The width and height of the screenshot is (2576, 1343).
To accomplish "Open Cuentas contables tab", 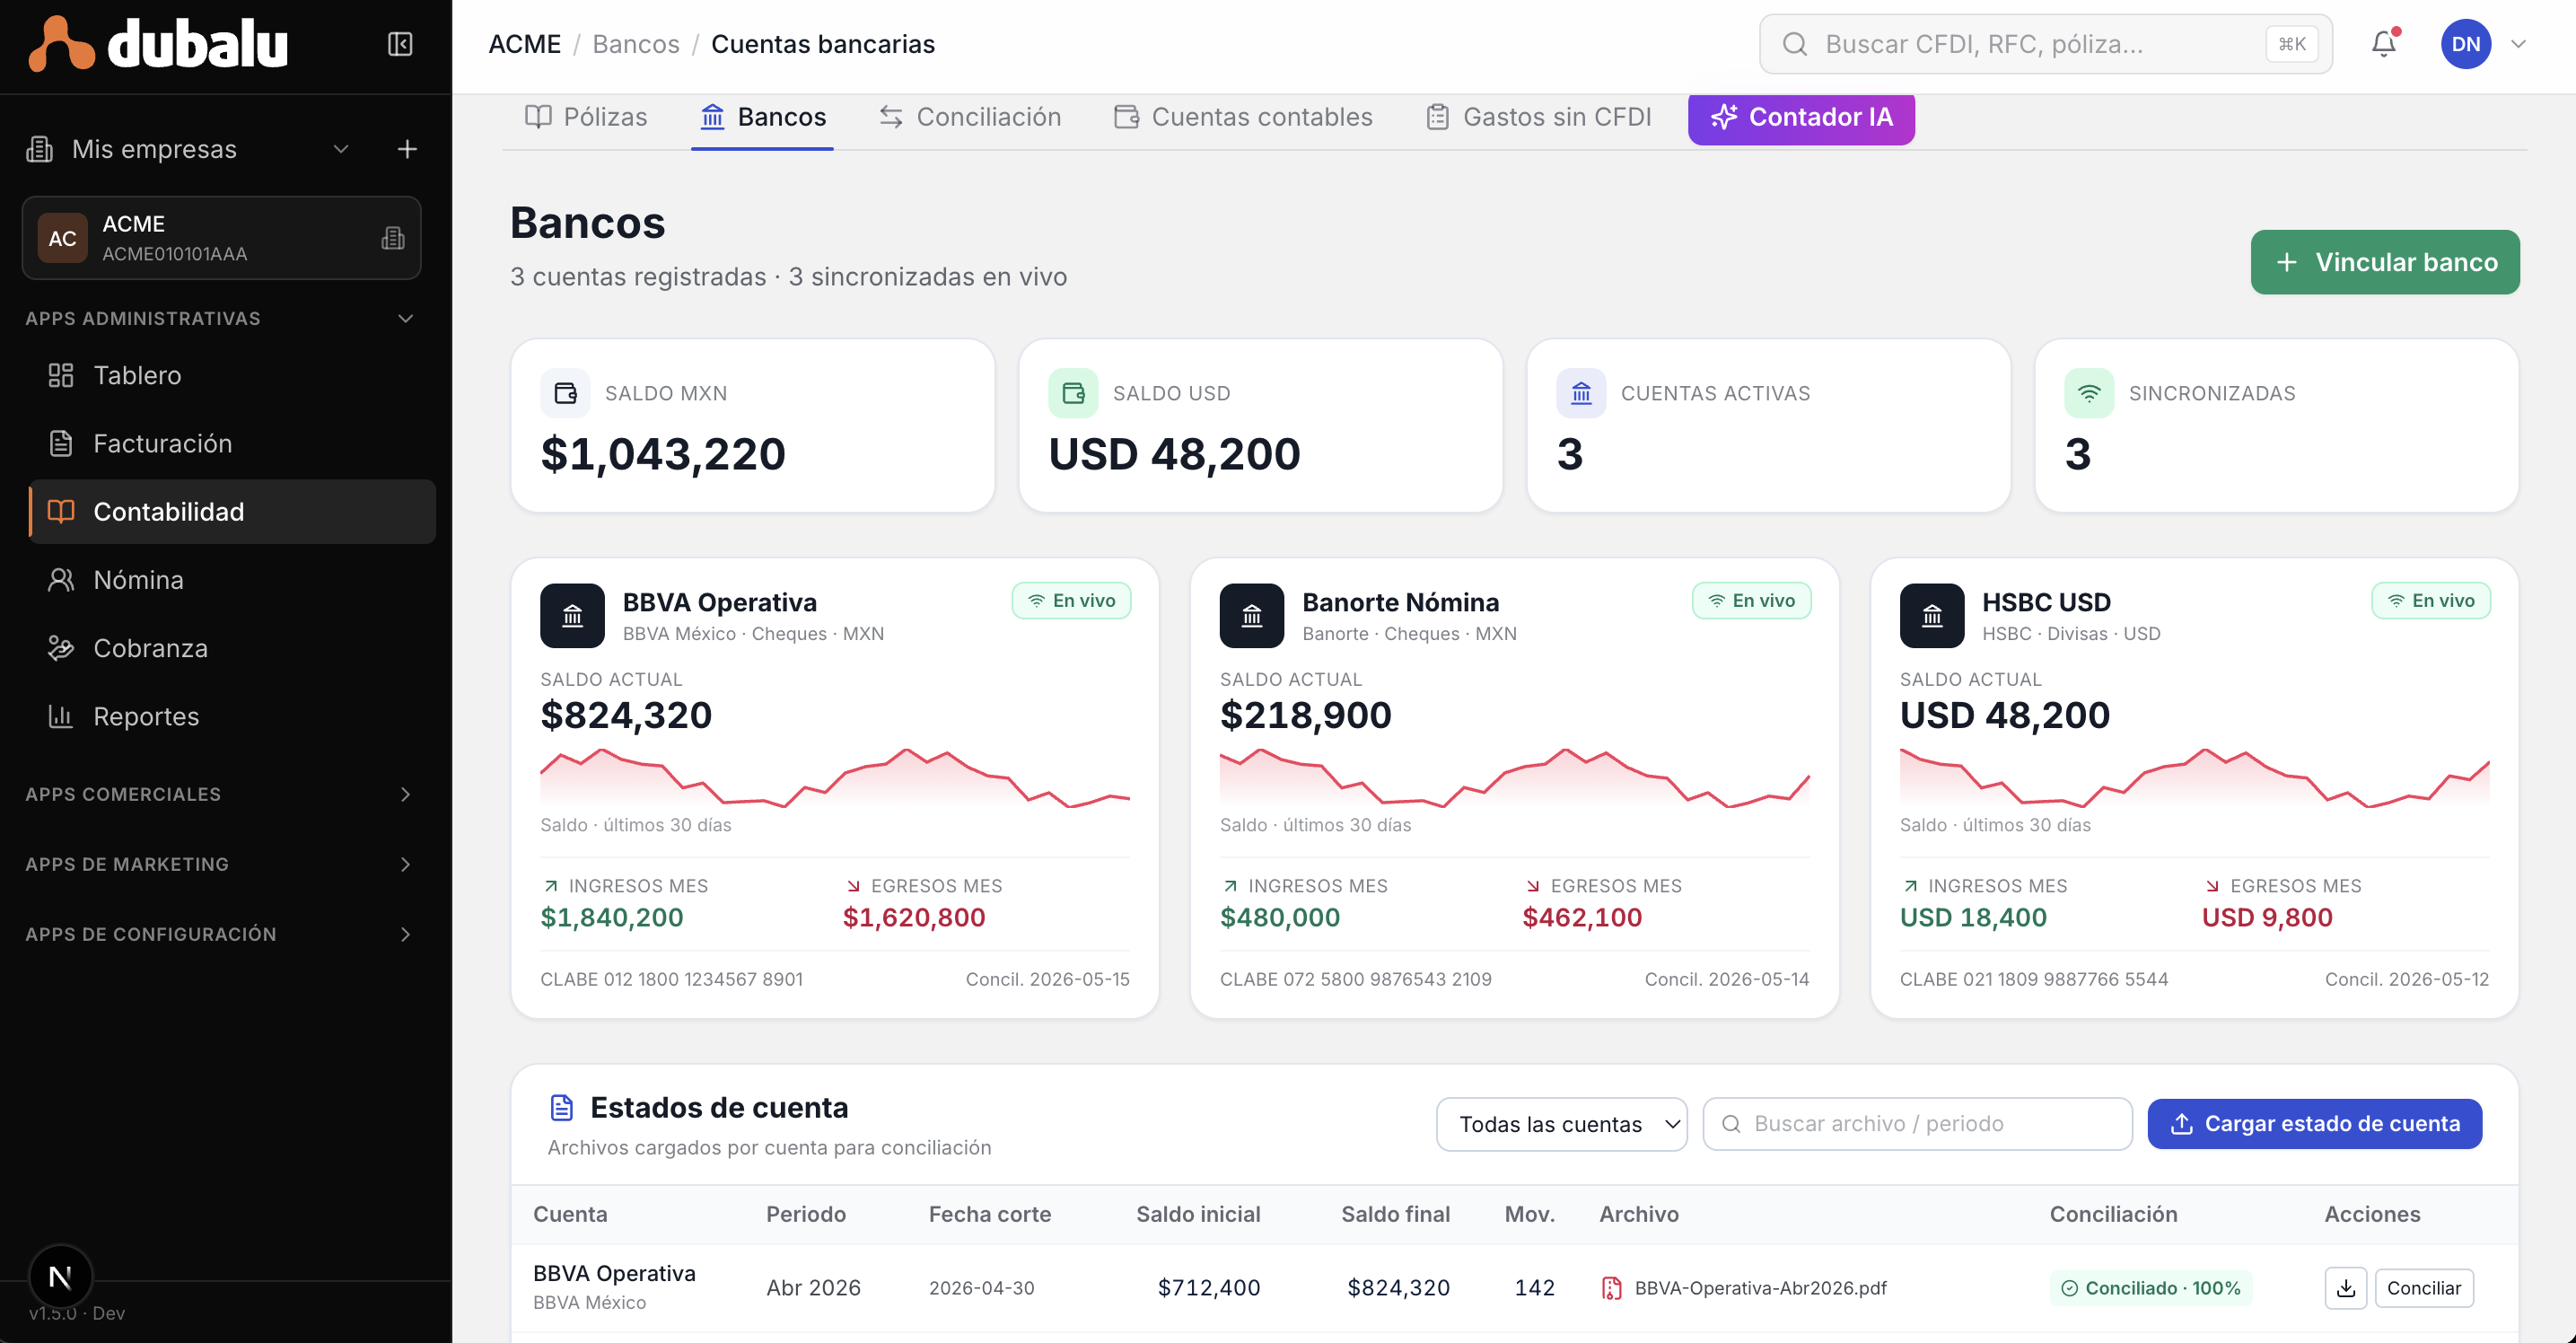I will click(1243, 117).
